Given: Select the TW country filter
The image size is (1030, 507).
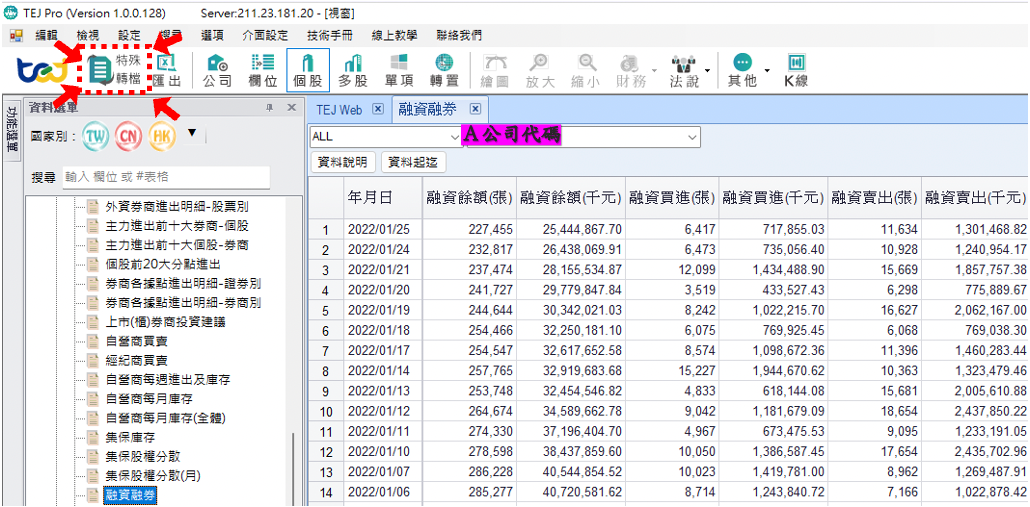Looking at the screenshot, I should [x=96, y=136].
